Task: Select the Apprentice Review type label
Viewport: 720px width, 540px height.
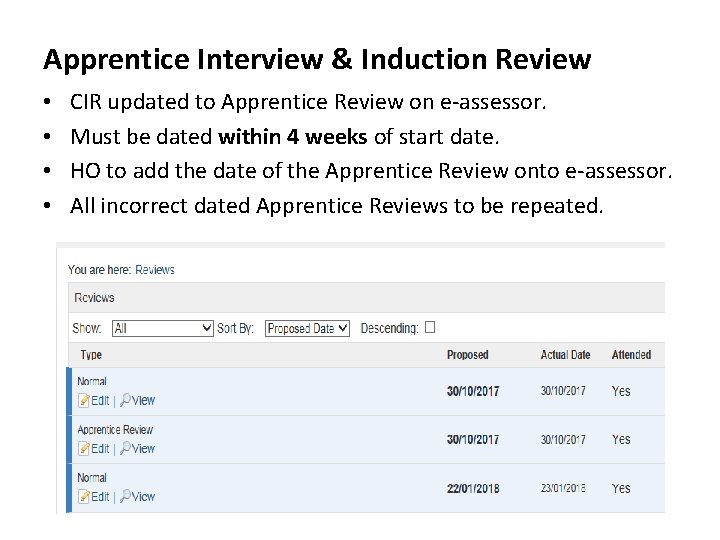Action: click(115, 430)
